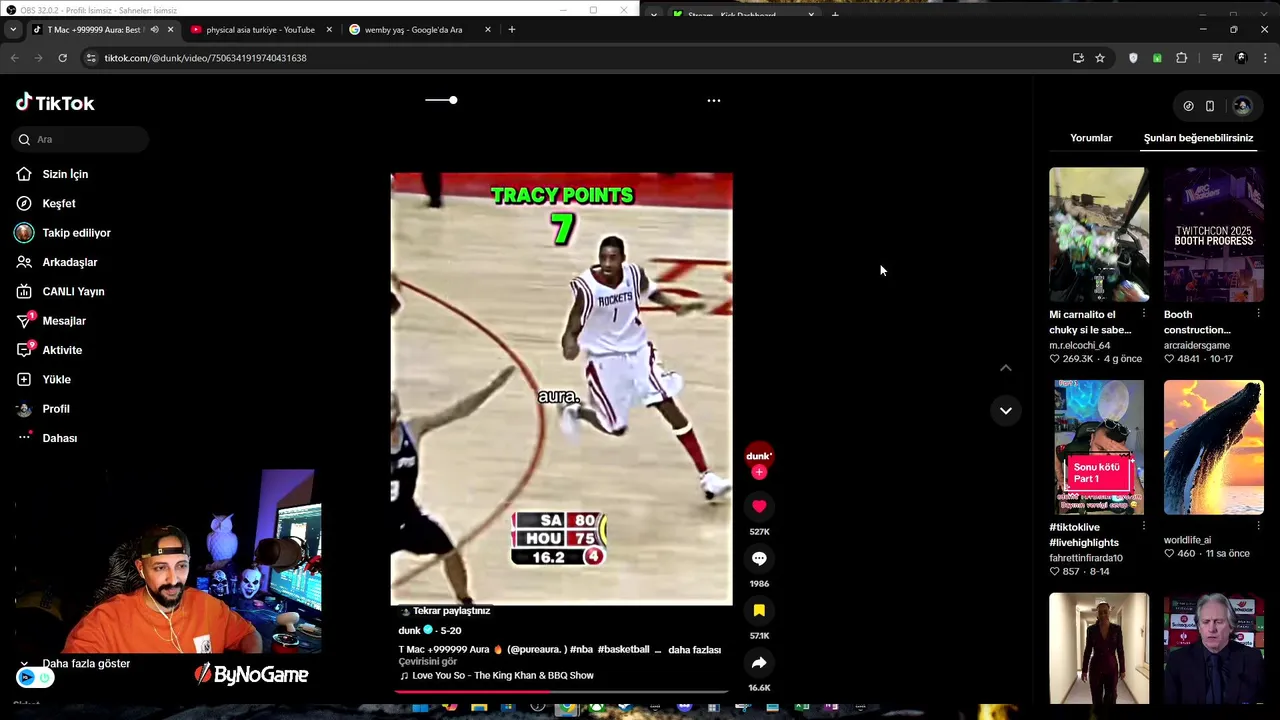The image size is (1280, 720).
Task: Open Mi carnalito el chuky thumbnail
Action: coord(1099,234)
